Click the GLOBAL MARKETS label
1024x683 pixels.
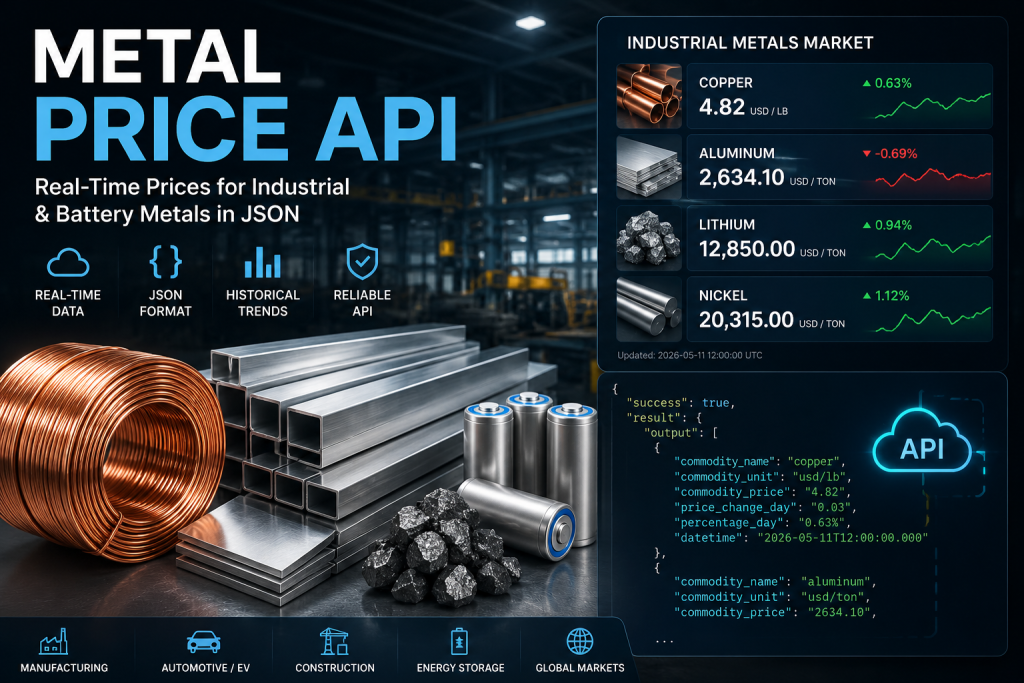[x=580, y=668]
